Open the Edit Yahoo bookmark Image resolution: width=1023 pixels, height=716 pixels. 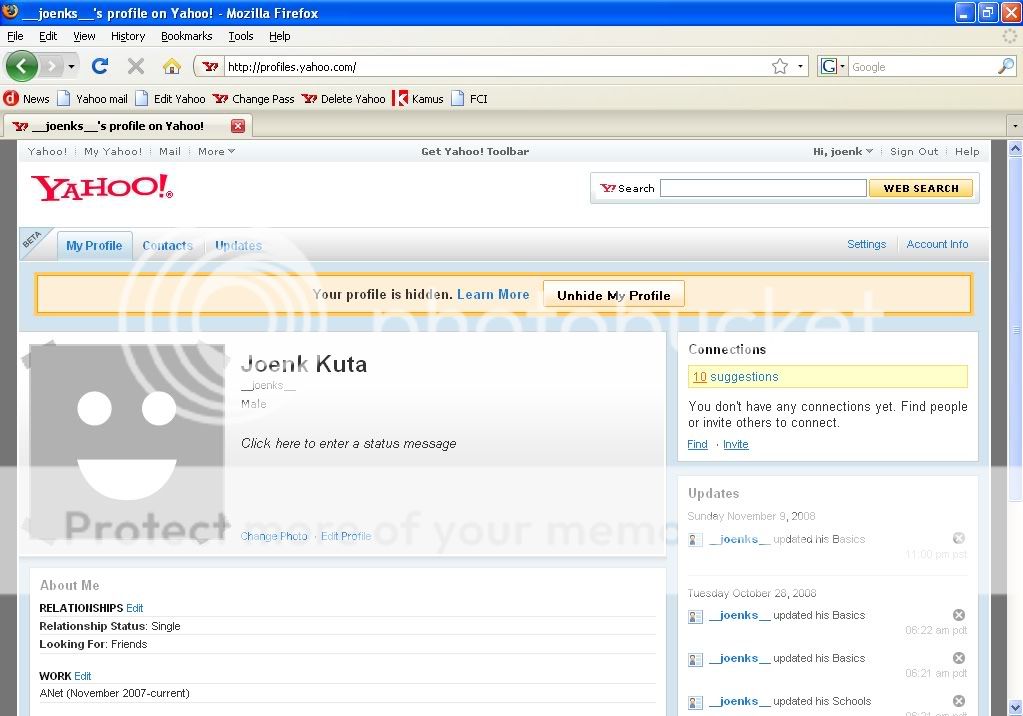pyautogui.click(x=170, y=99)
